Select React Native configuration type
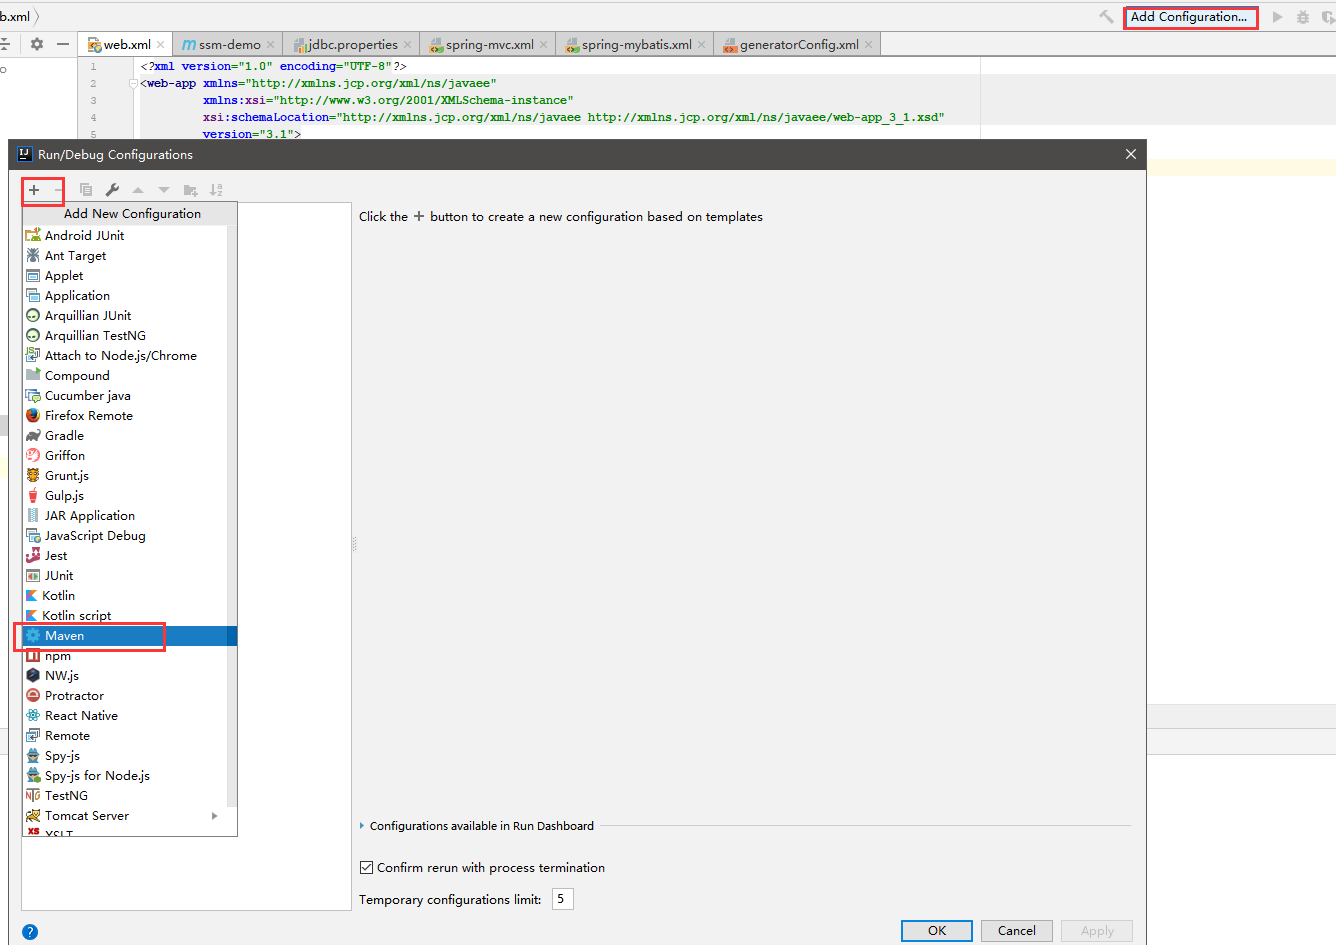 coord(125,716)
